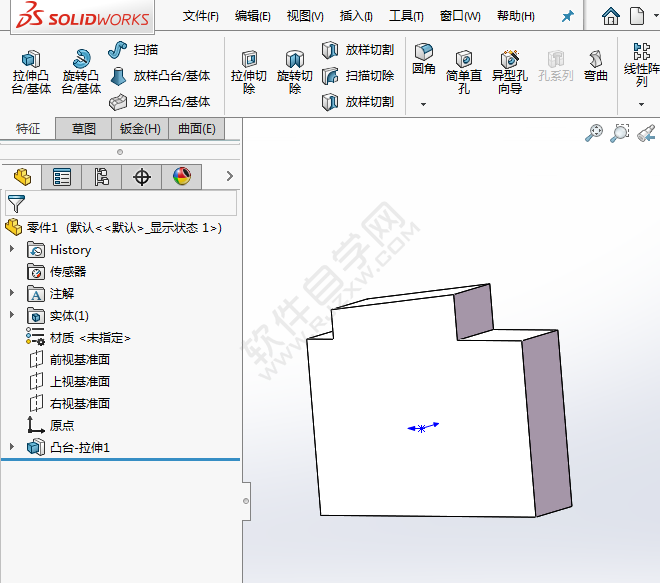This screenshot has height=583, width=660.
Task: Choose the Boundary Boss/Base (边界凸台/基体) tool
Action: 160,102
